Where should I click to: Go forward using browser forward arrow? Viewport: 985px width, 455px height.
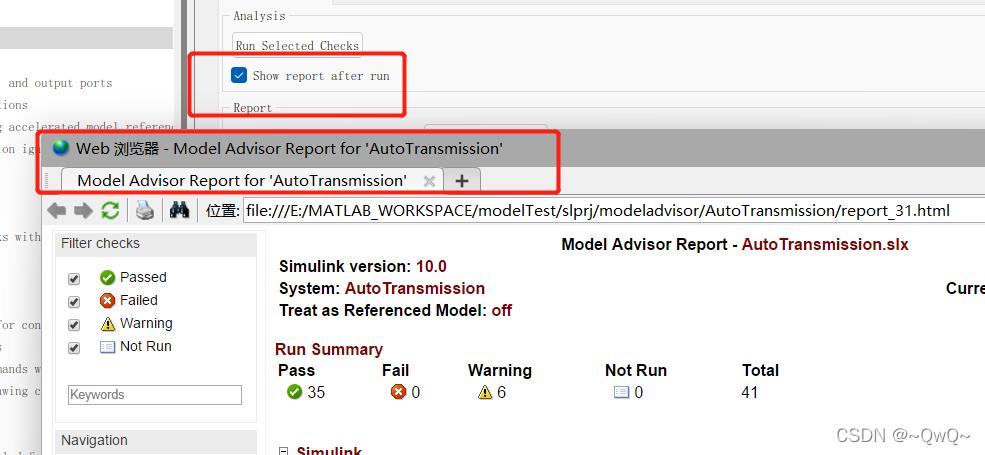(x=83, y=211)
